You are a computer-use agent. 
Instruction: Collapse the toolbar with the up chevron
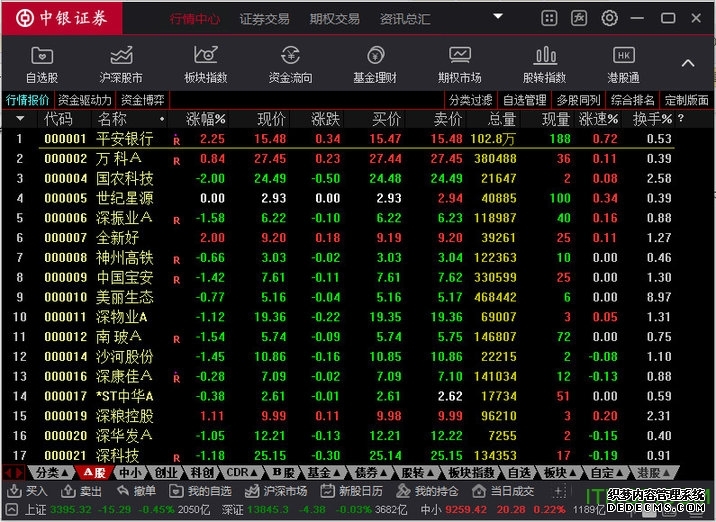coord(688,63)
